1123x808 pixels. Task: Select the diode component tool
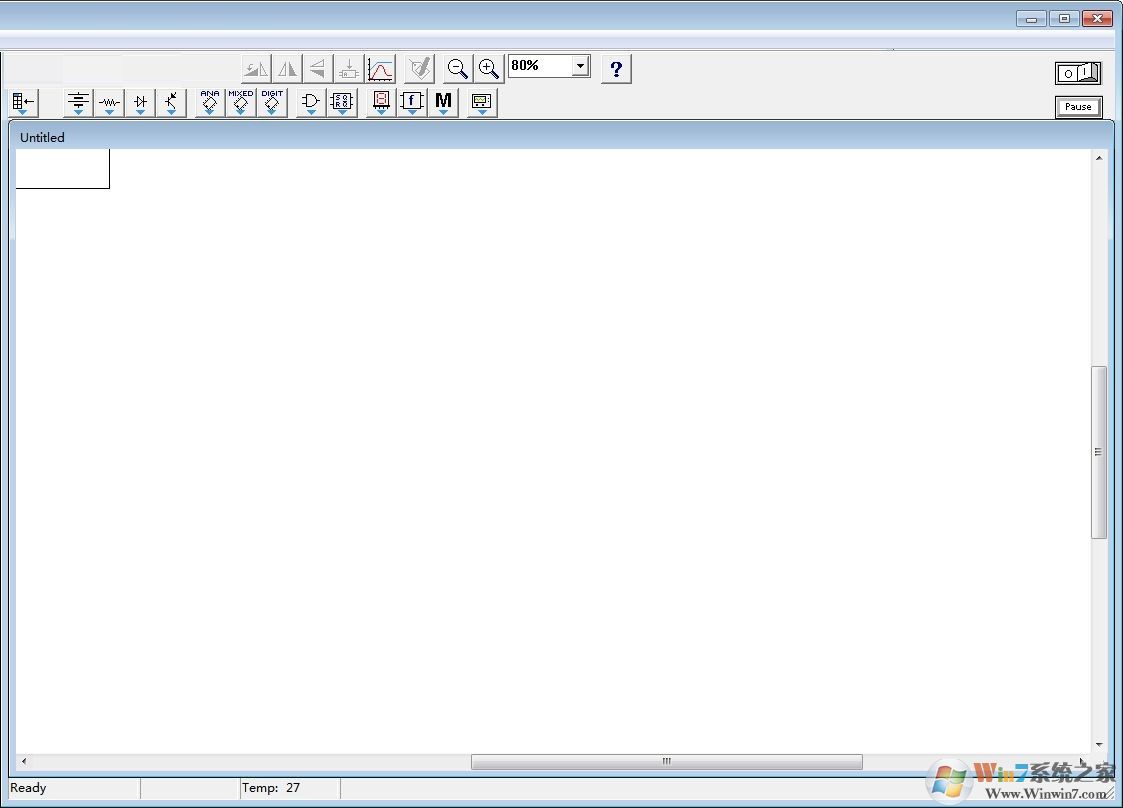pyautogui.click(x=140, y=100)
